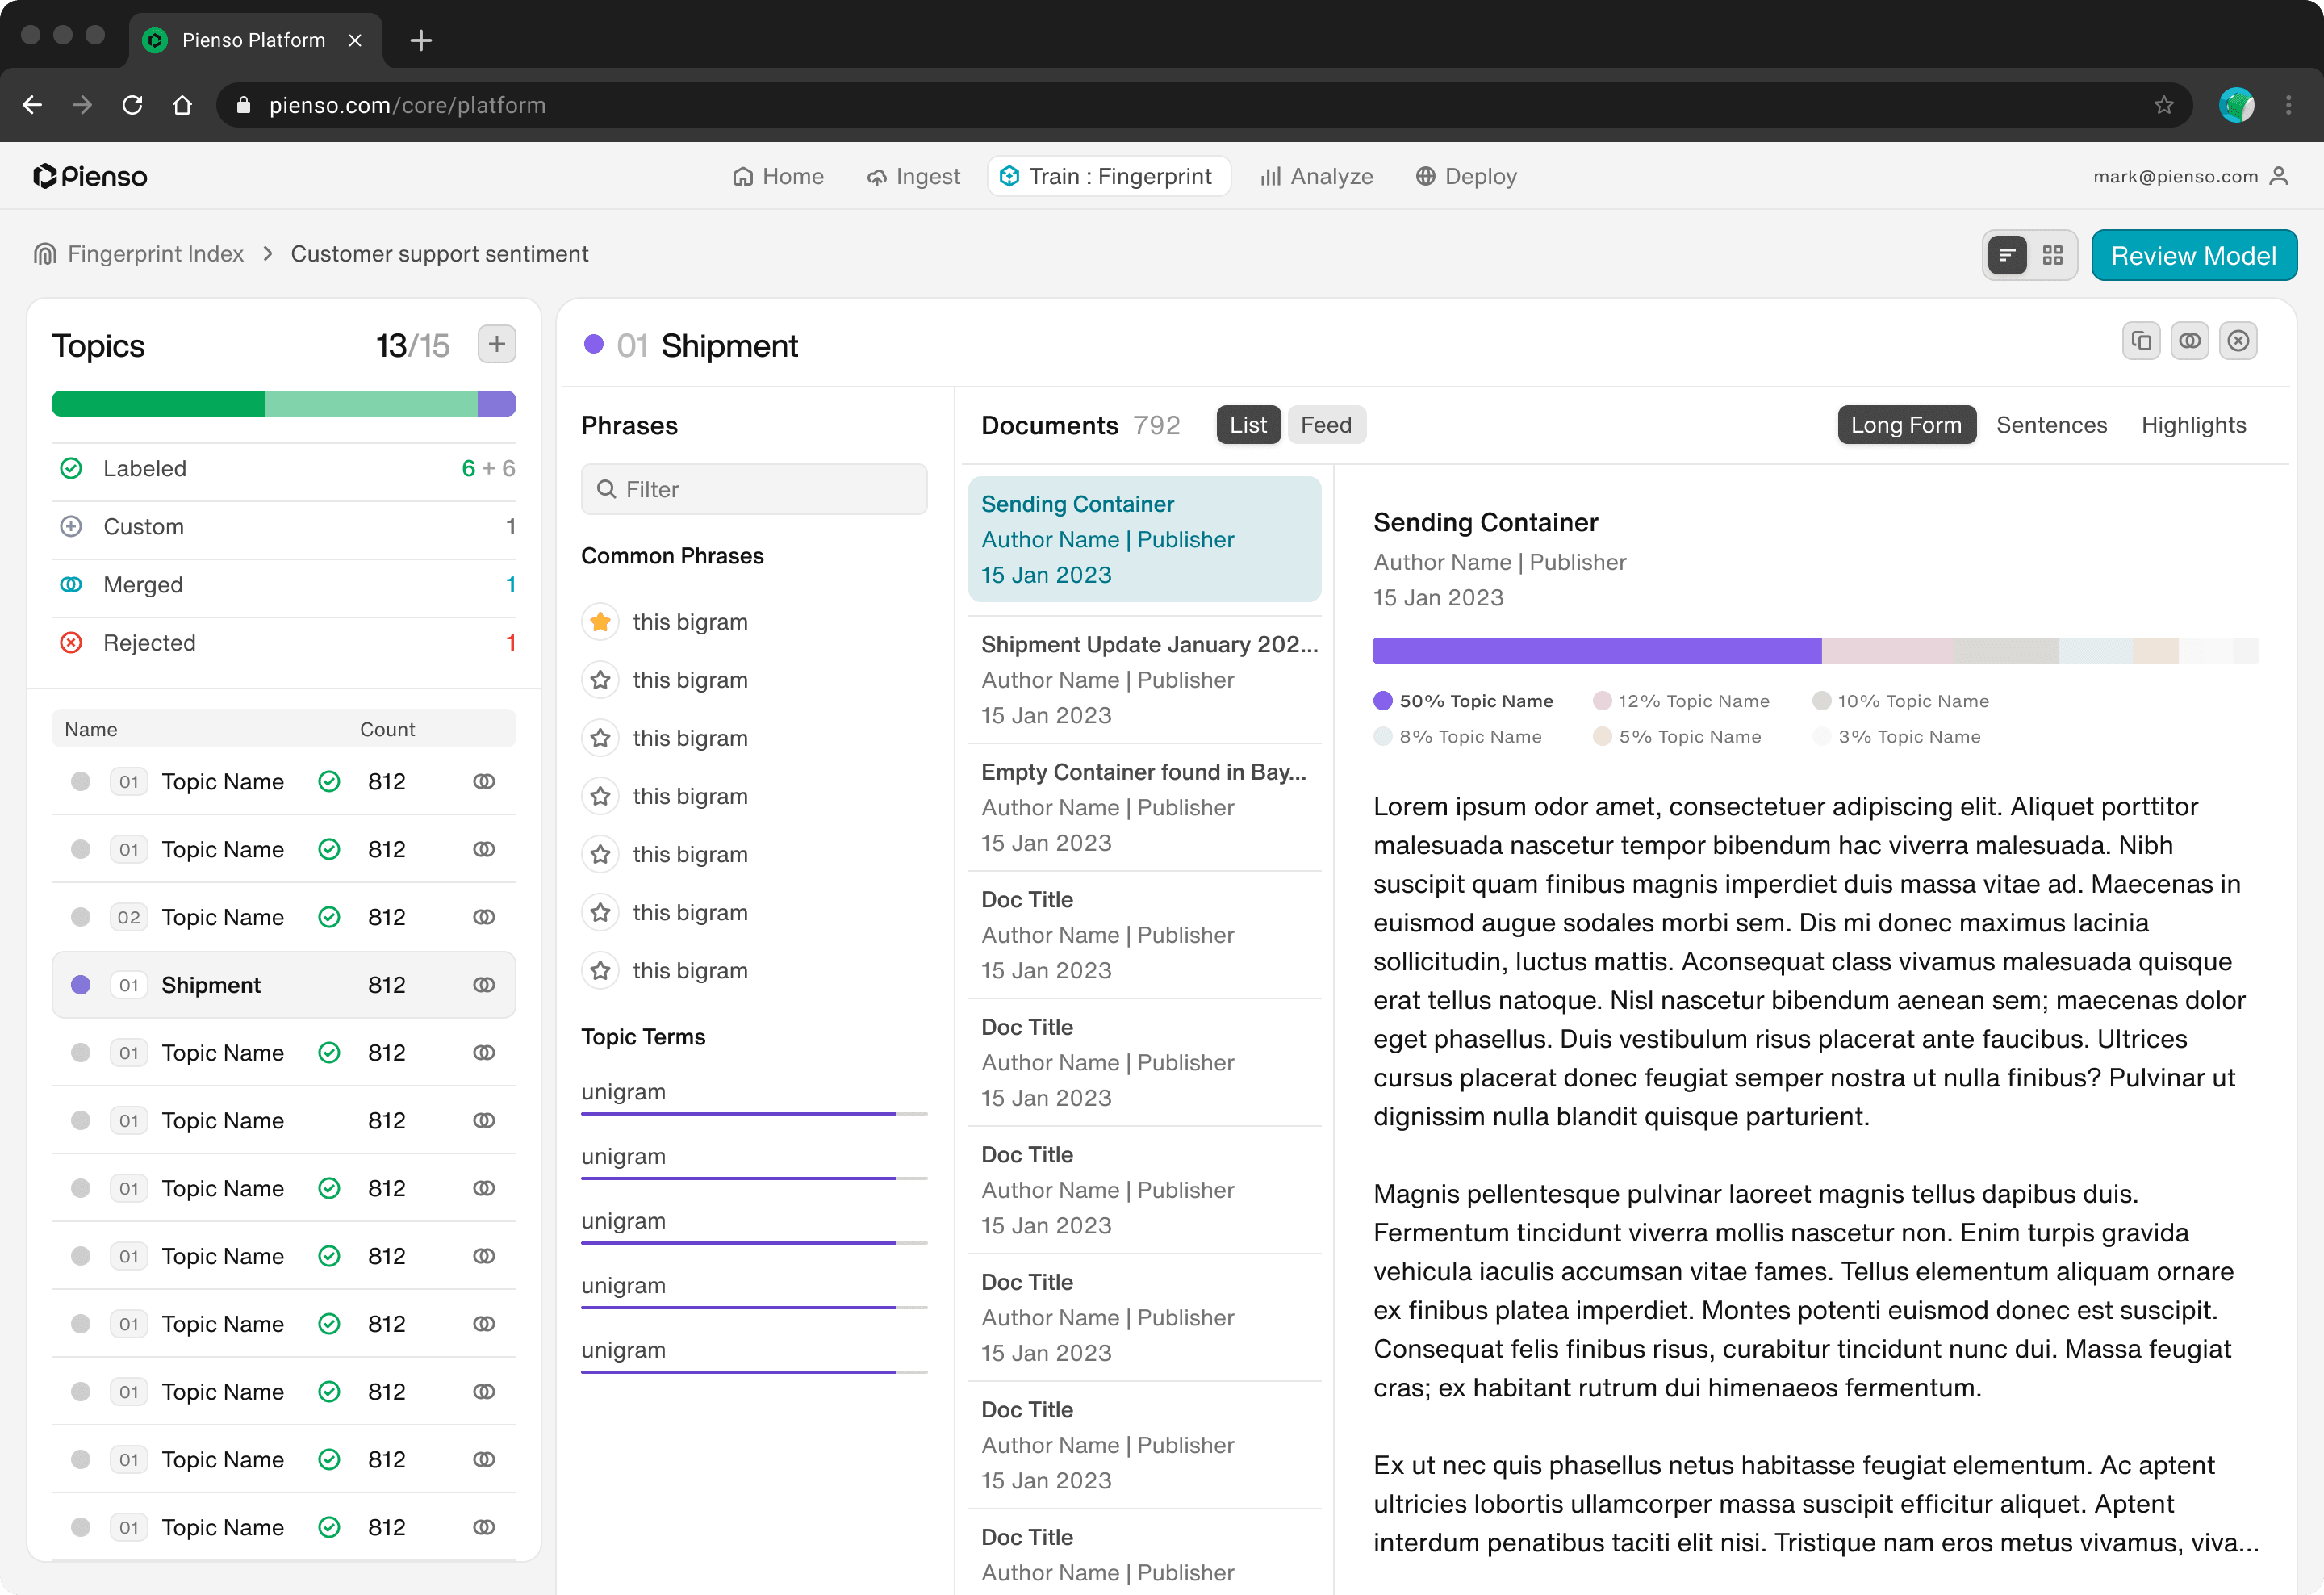Viewport: 2324px width, 1595px height.
Task: Click the Filter phrases input field
Action: coord(754,489)
